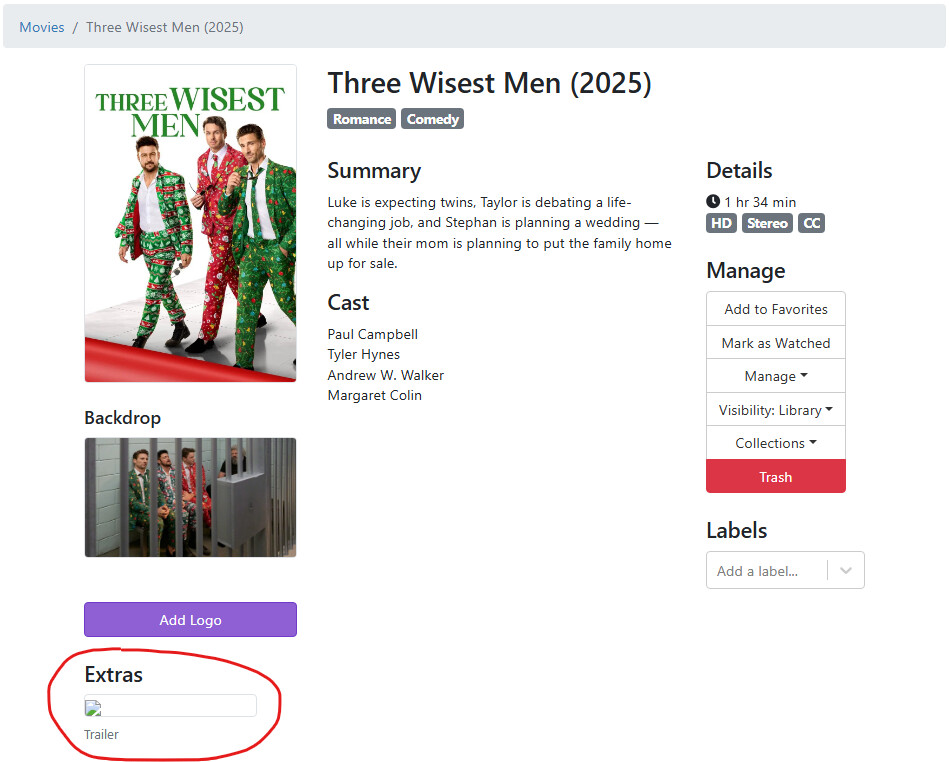
Task: Click the red Trash button
Action: [776, 477]
